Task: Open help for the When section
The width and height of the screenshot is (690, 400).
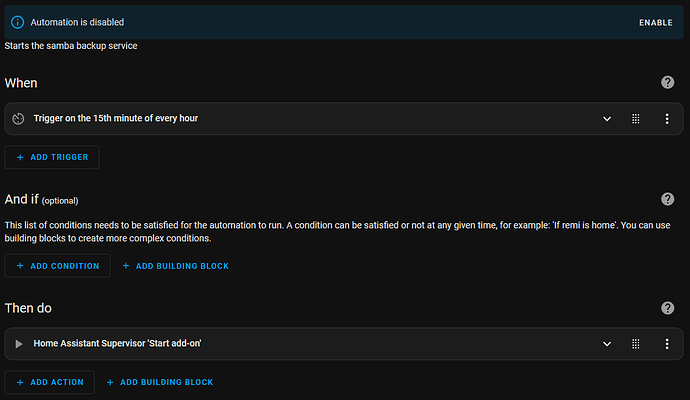Action: tap(667, 82)
